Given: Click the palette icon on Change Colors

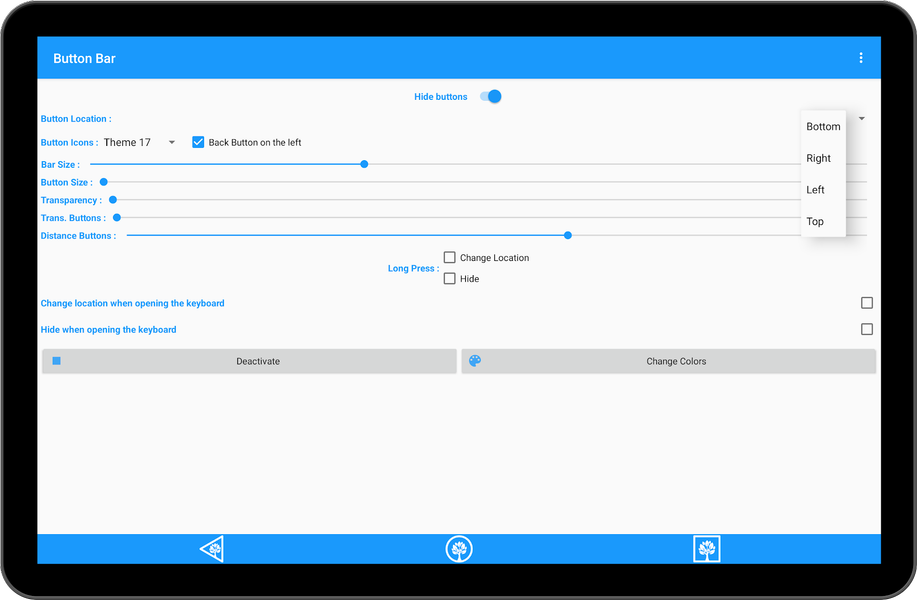Looking at the screenshot, I should click(x=475, y=361).
